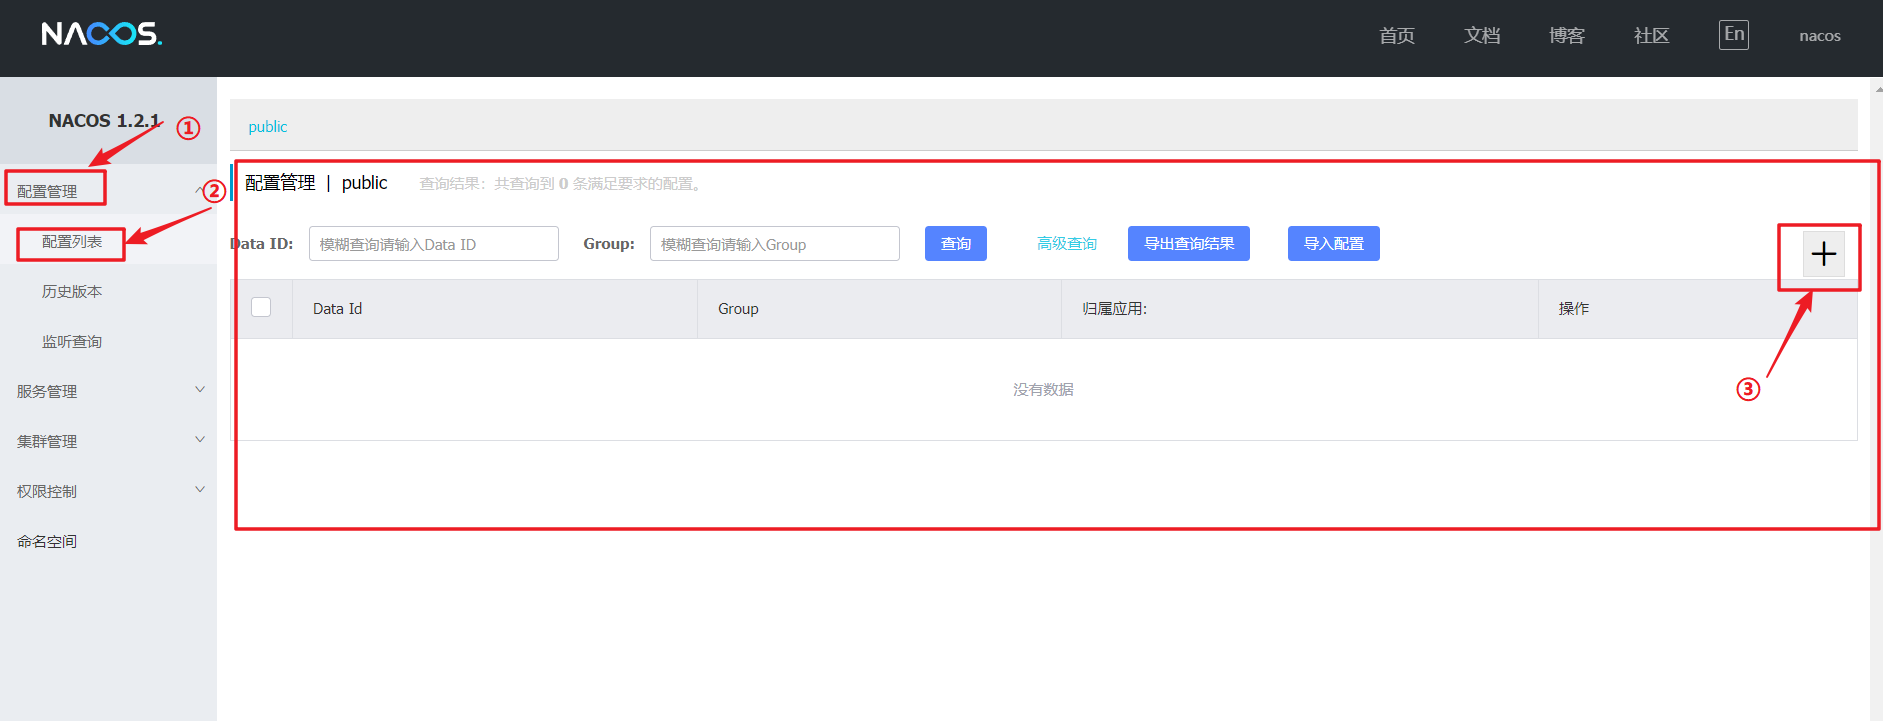The width and height of the screenshot is (1883, 721).
Task: Toggle the select-all checkbox in table header
Action: point(261,307)
